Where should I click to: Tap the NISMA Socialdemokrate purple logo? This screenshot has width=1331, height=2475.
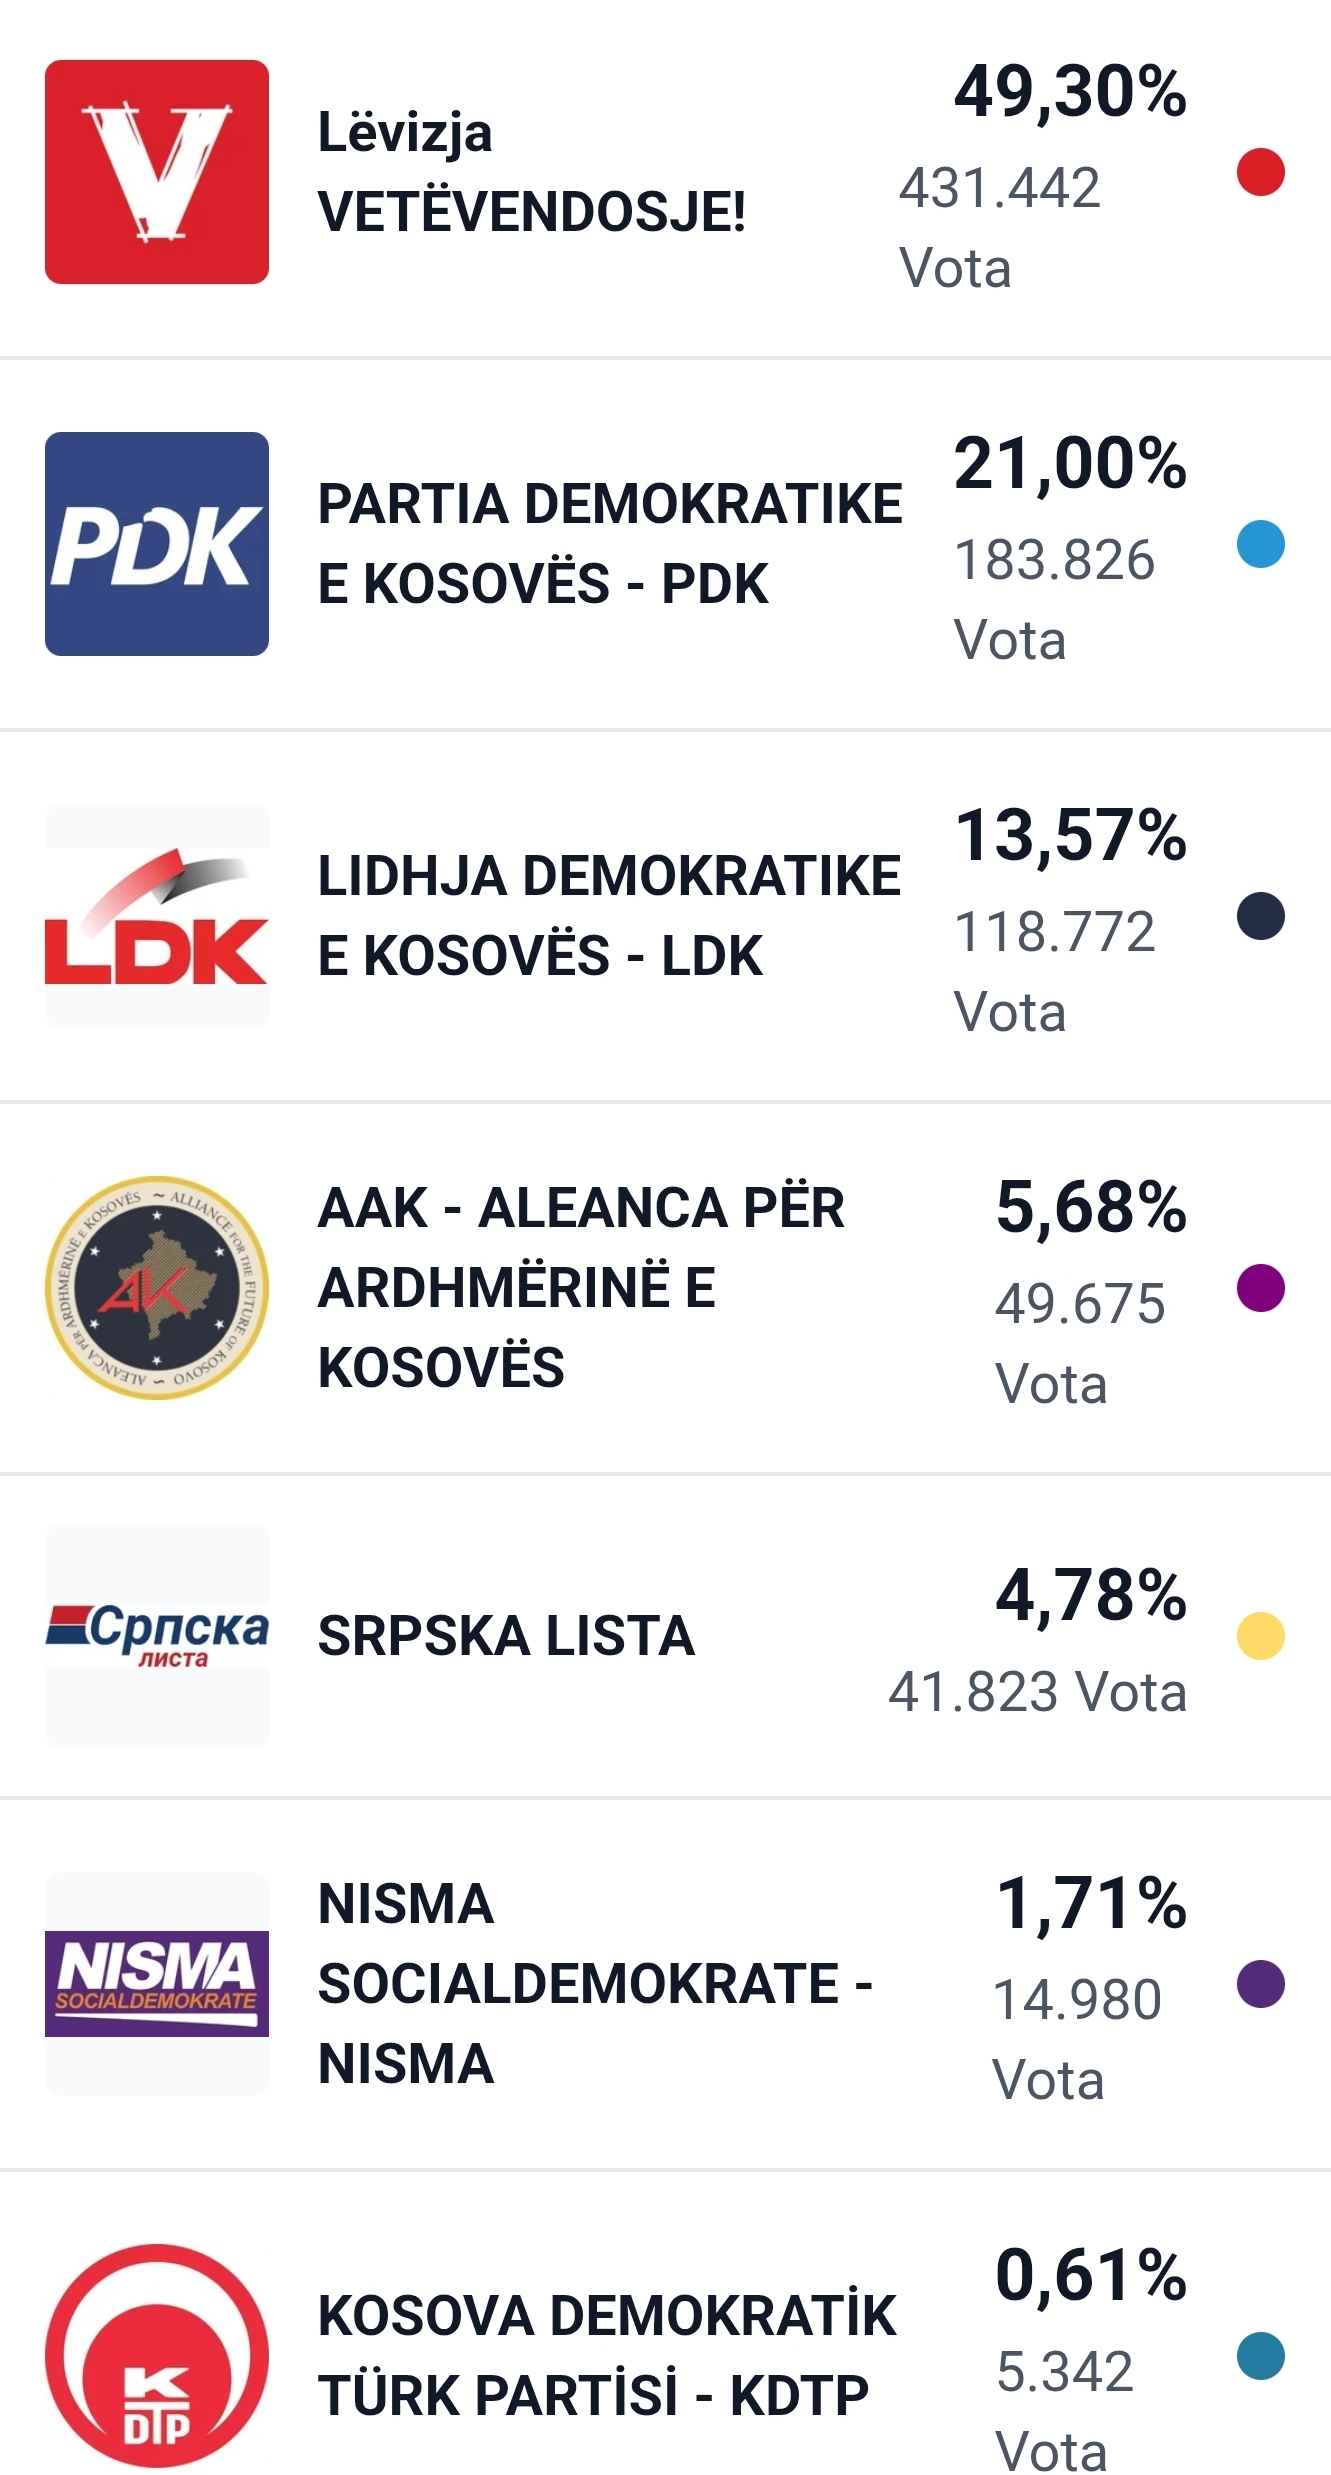point(157,1984)
